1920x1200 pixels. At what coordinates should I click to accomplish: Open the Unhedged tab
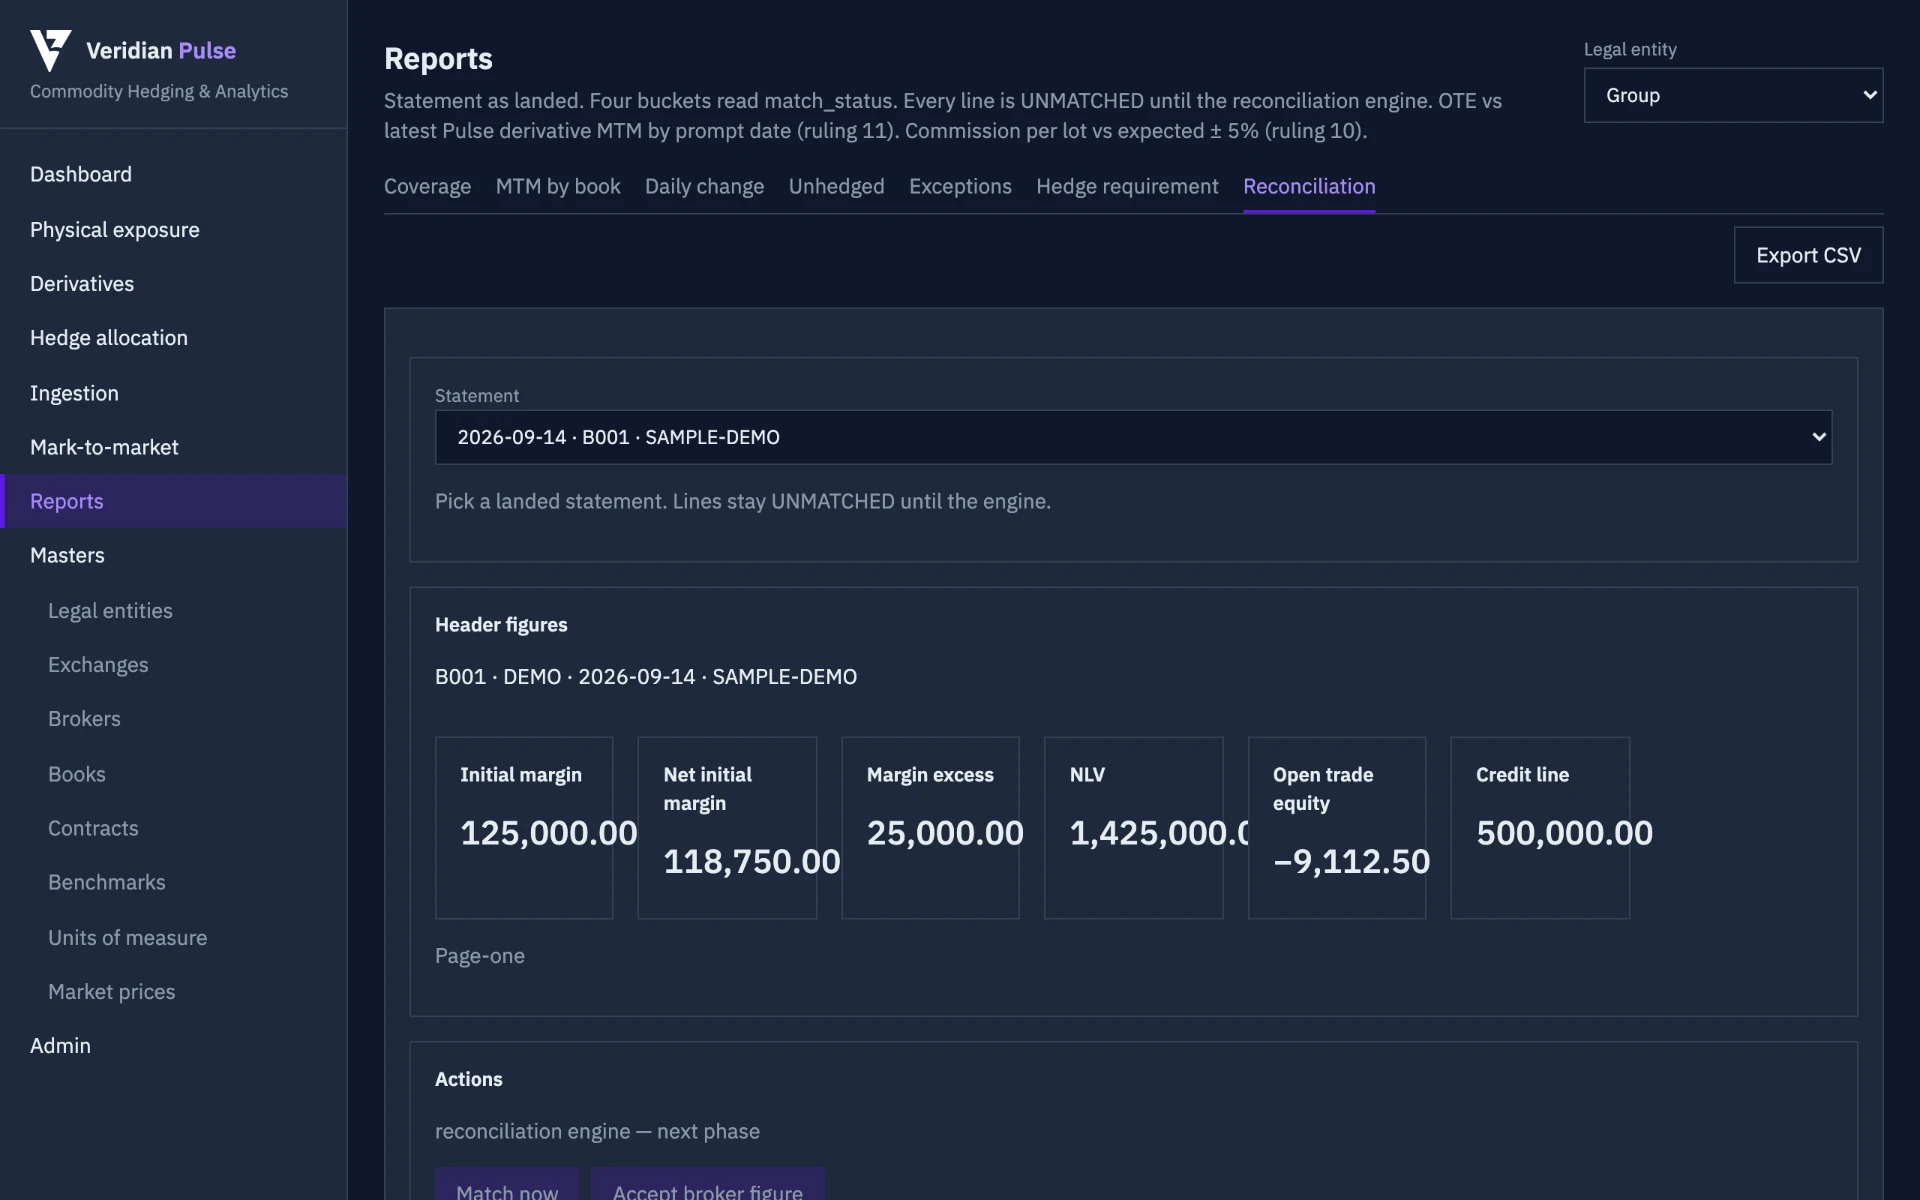point(836,186)
